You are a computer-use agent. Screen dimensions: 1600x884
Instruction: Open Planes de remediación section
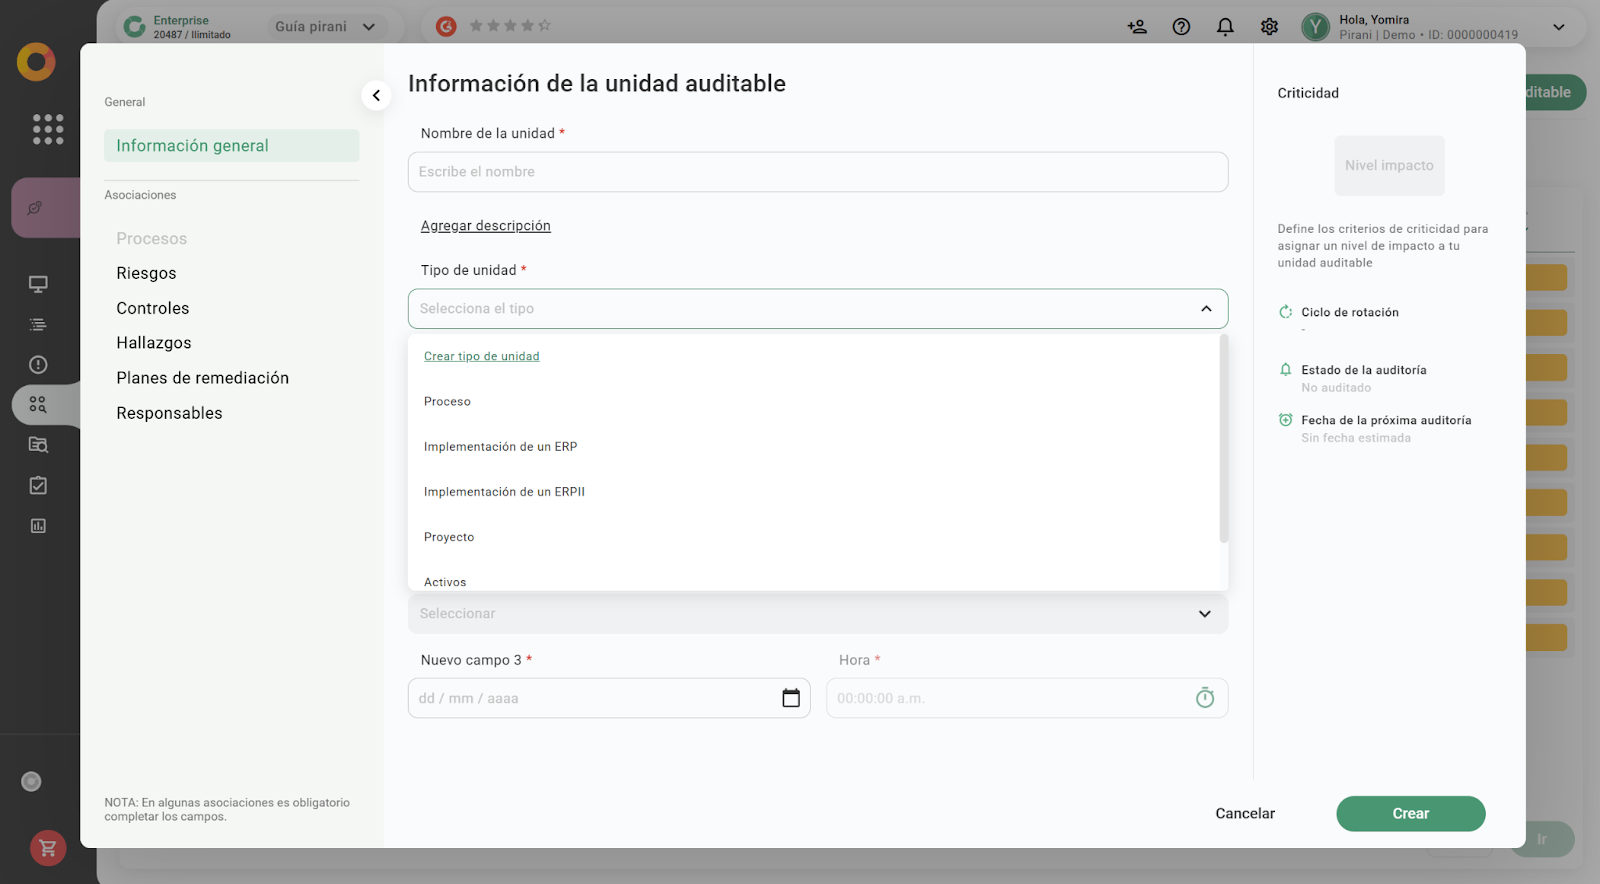[202, 378]
